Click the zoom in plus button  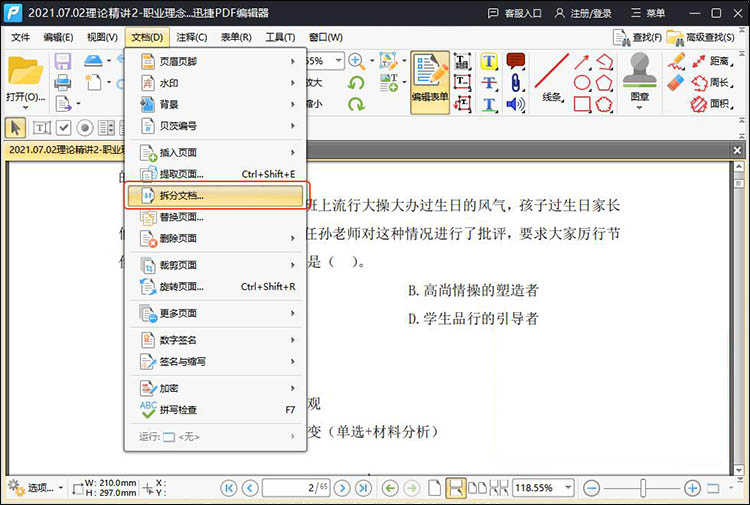pyautogui.click(x=692, y=488)
